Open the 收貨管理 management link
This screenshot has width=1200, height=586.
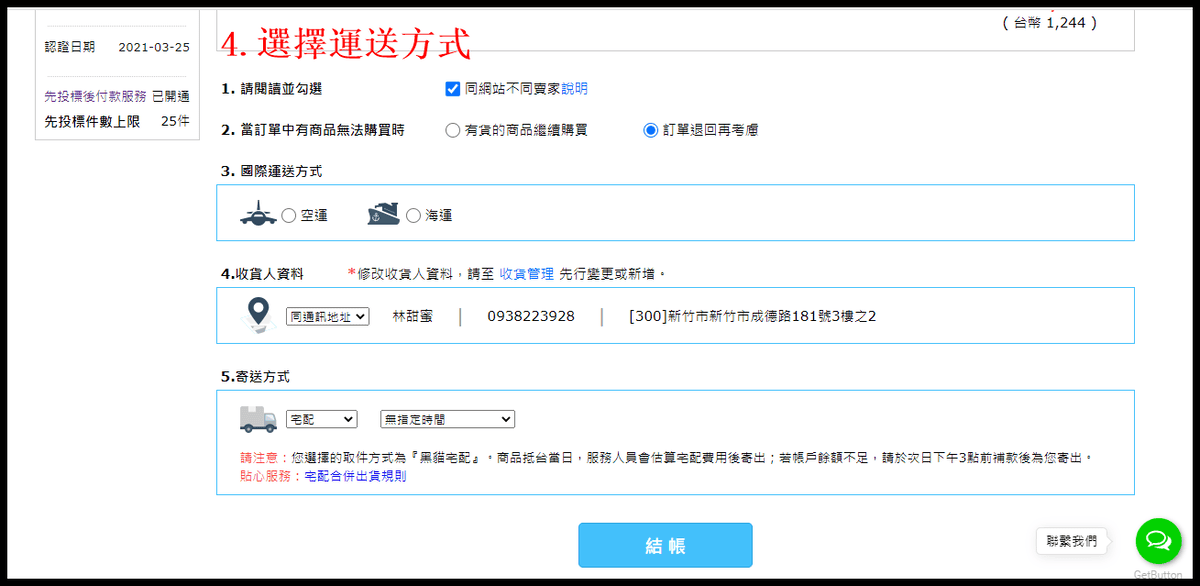click(528, 275)
